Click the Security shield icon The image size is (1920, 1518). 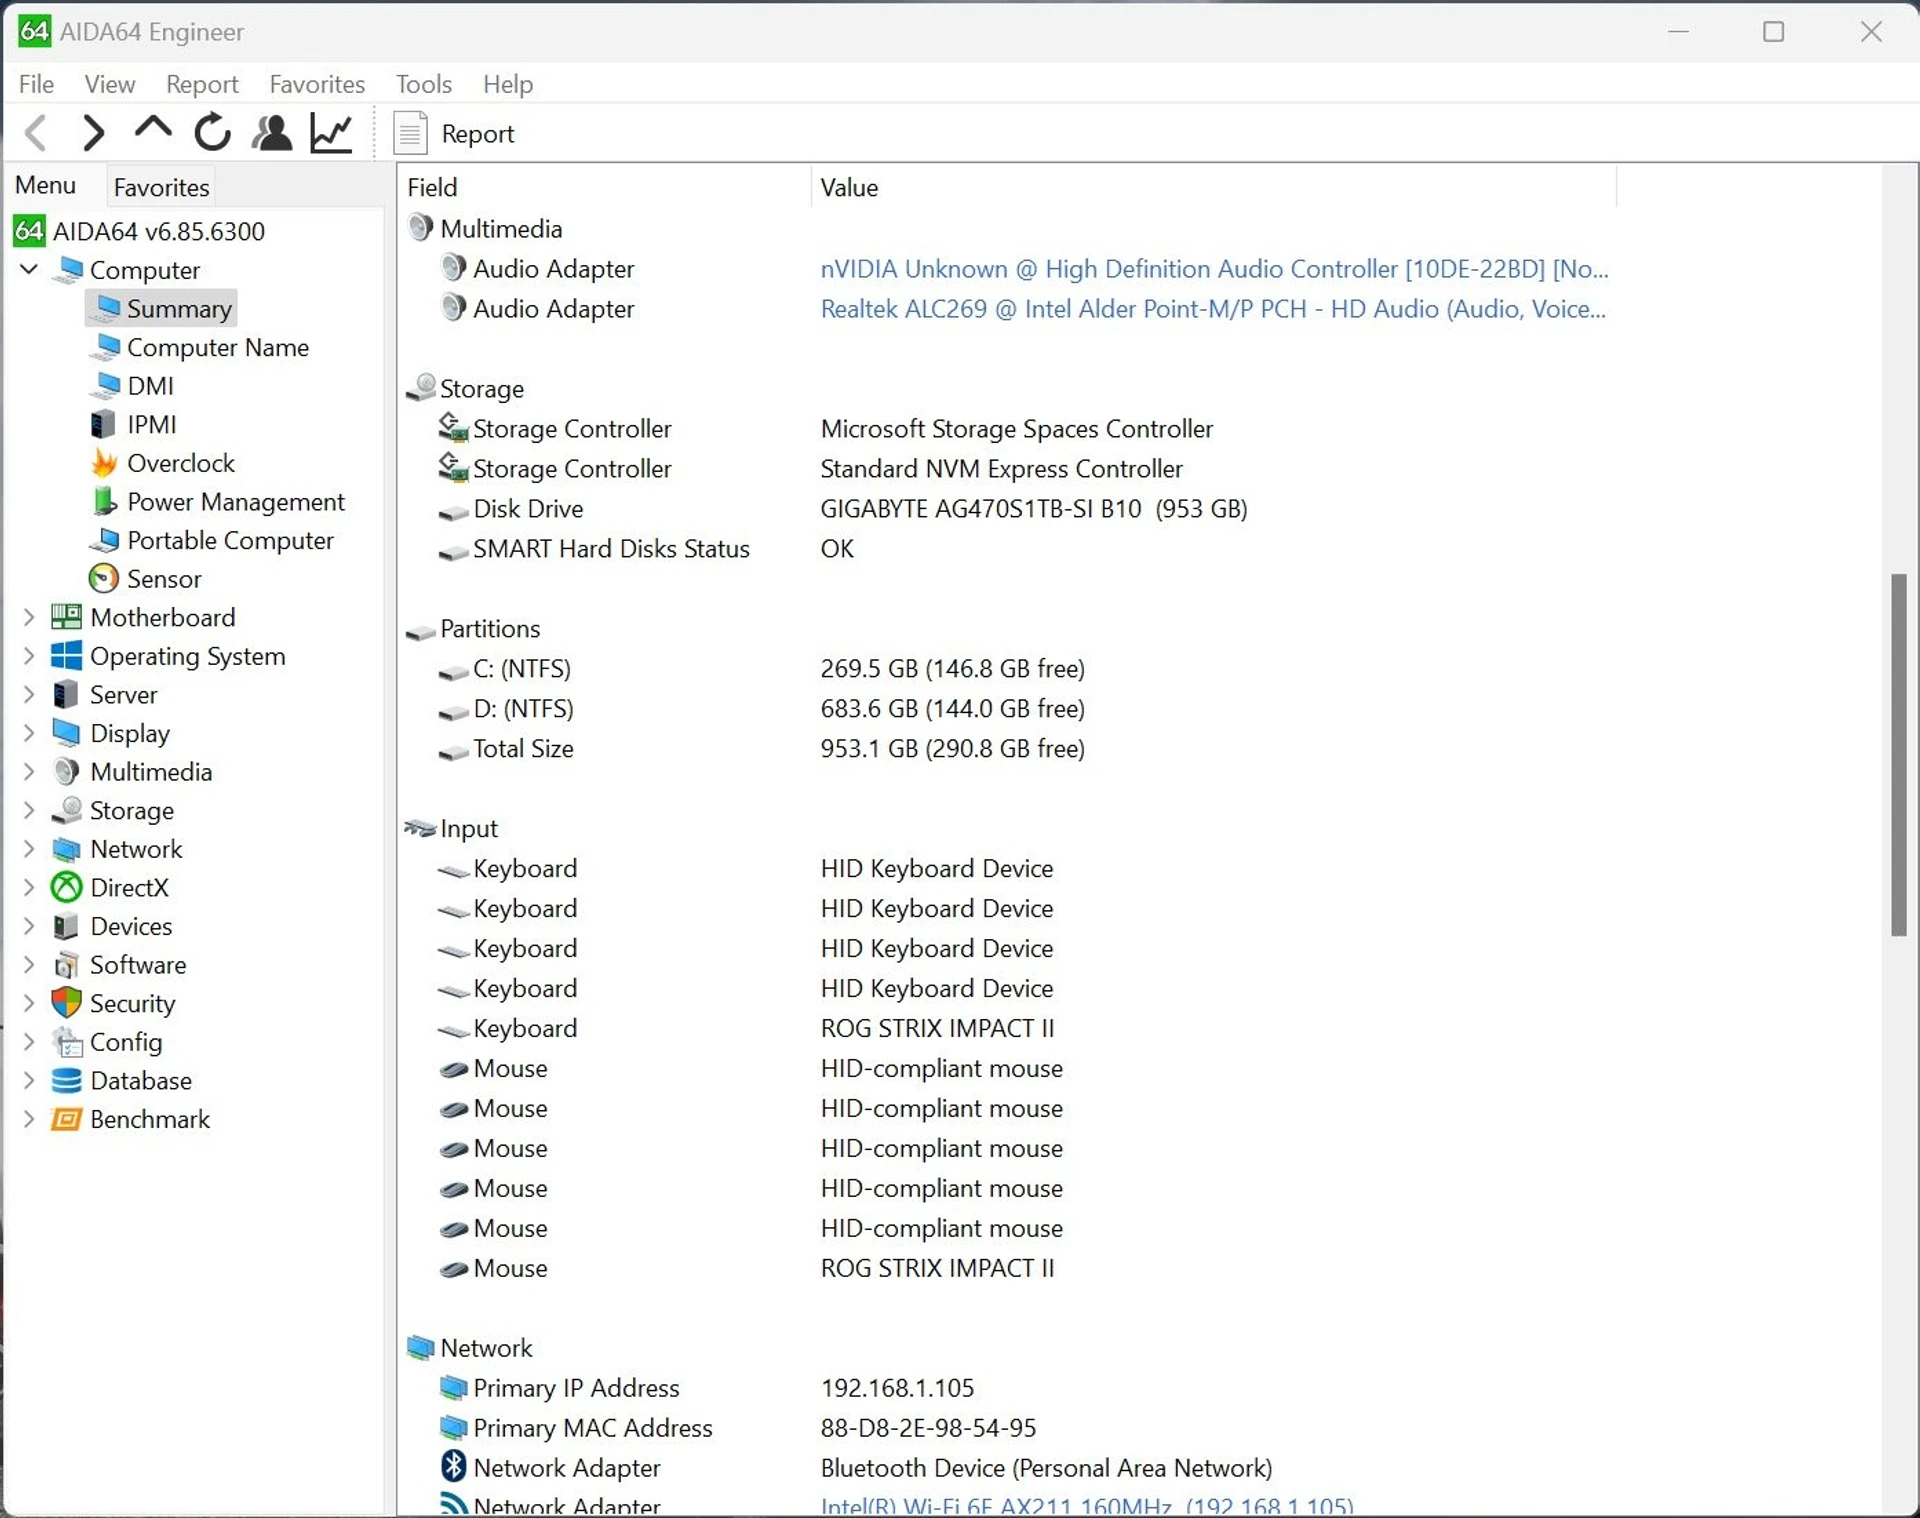(66, 1003)
